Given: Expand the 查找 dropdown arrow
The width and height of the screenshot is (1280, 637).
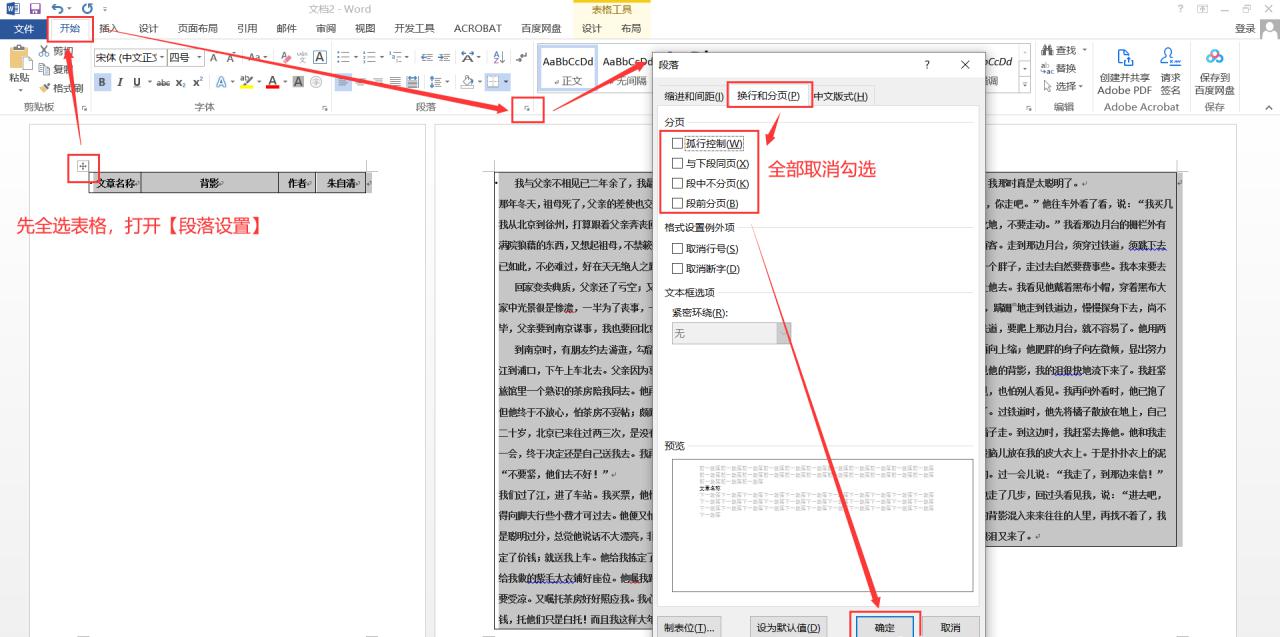Looking at the screenshot, I should (1084, 50).
